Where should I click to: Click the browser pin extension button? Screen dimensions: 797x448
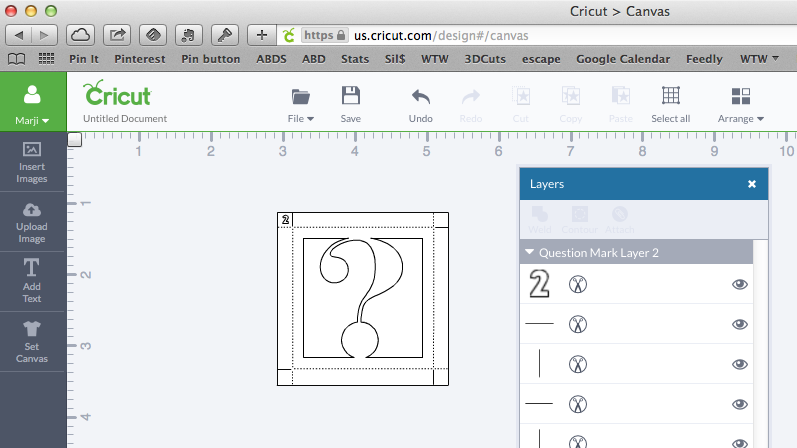tap(225, 35)
